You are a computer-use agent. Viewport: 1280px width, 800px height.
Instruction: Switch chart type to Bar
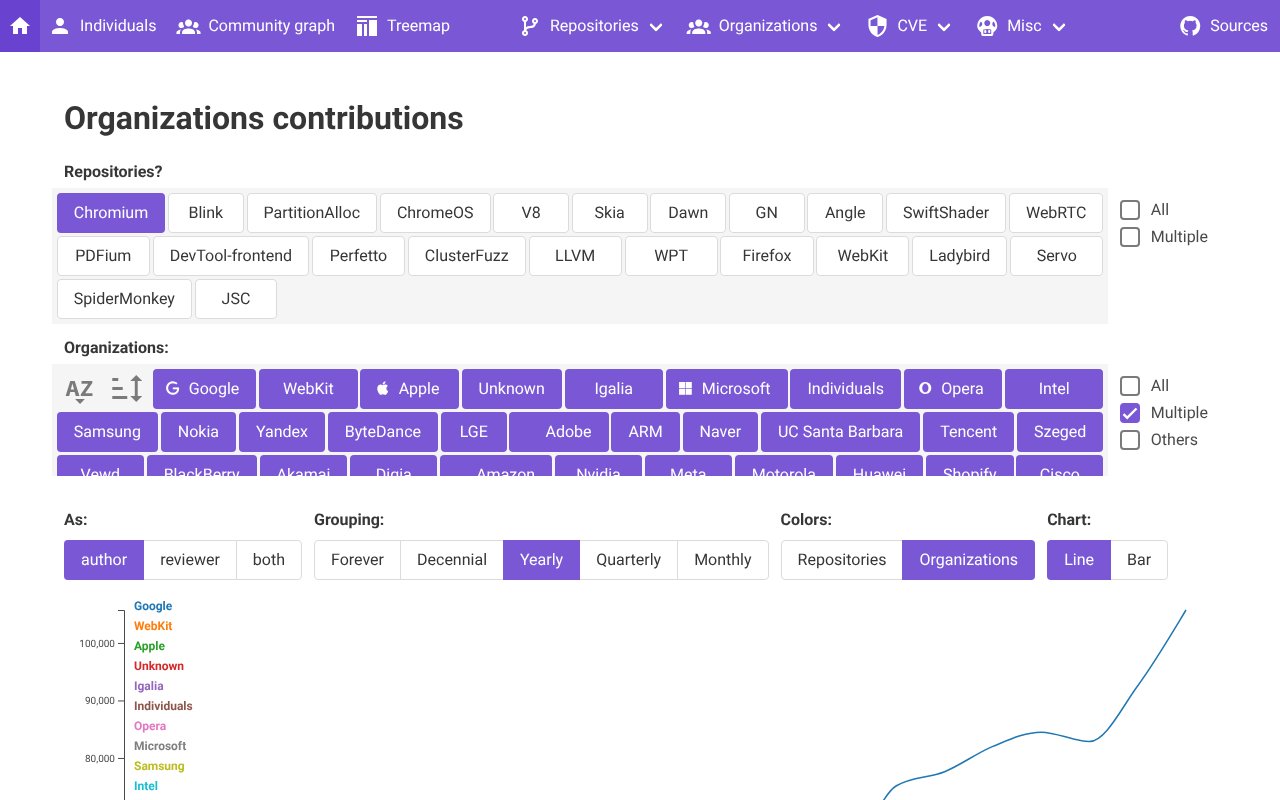1138,560
